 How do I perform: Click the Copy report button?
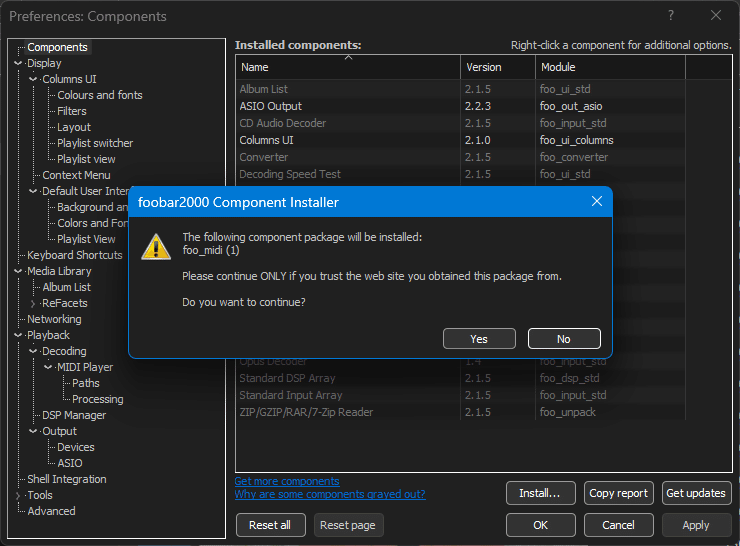tap(619, 493)
